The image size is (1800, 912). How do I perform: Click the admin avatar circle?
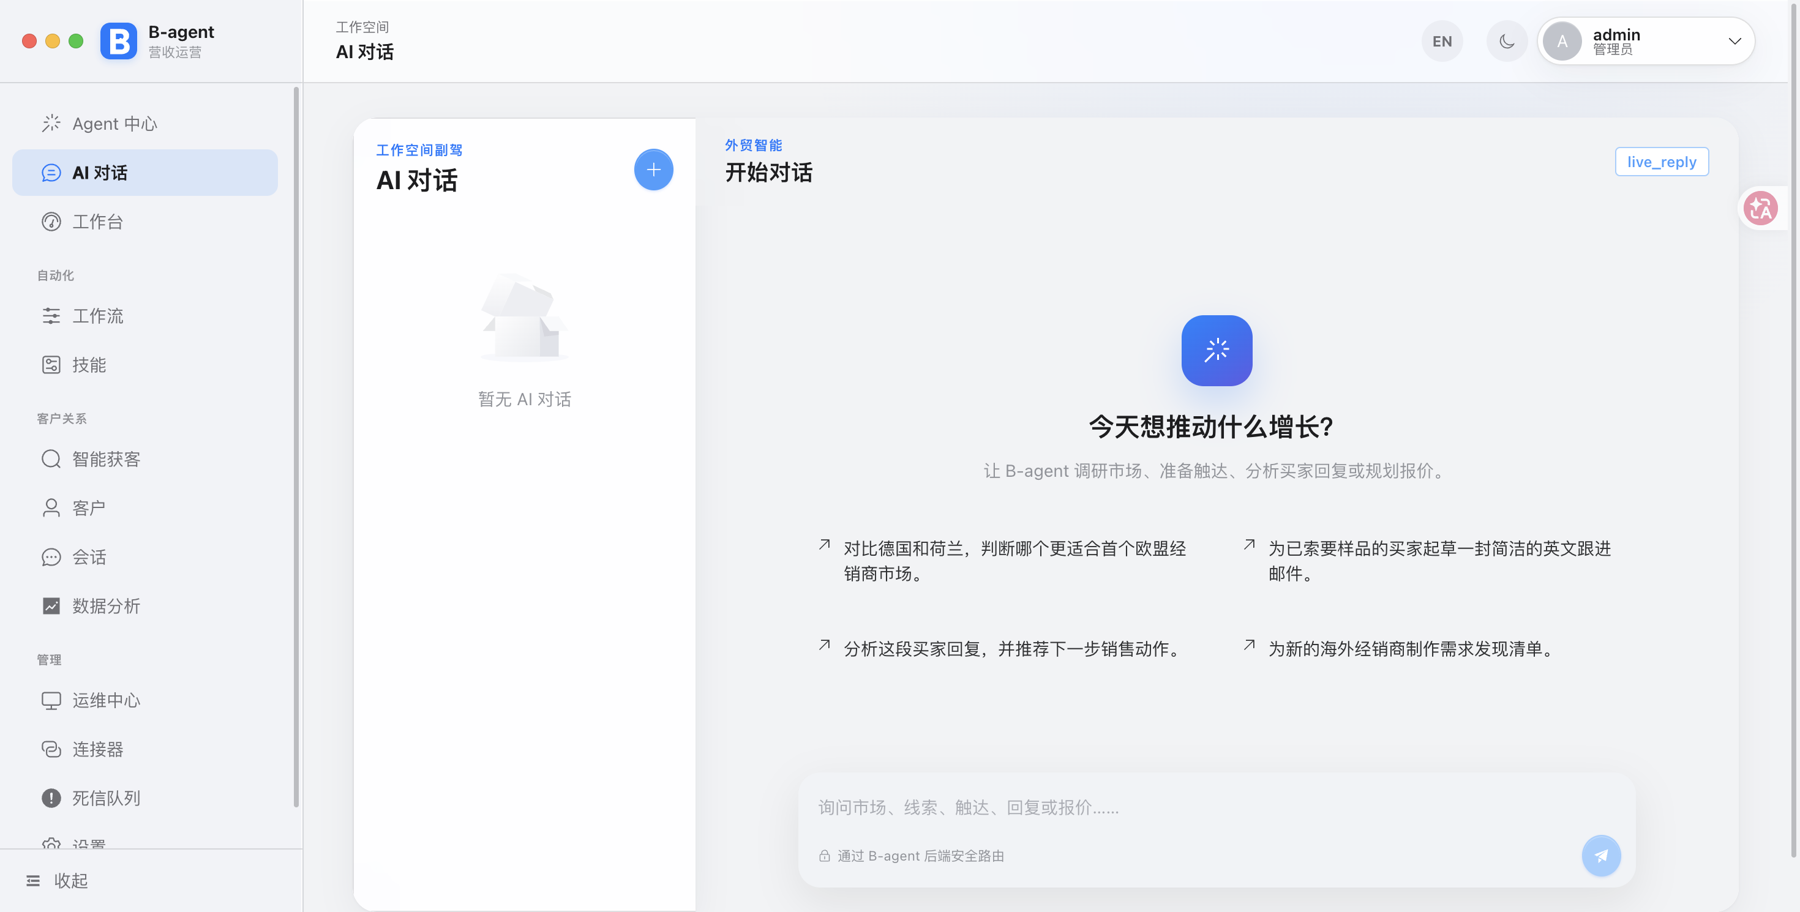click(x=1562, y=41)
